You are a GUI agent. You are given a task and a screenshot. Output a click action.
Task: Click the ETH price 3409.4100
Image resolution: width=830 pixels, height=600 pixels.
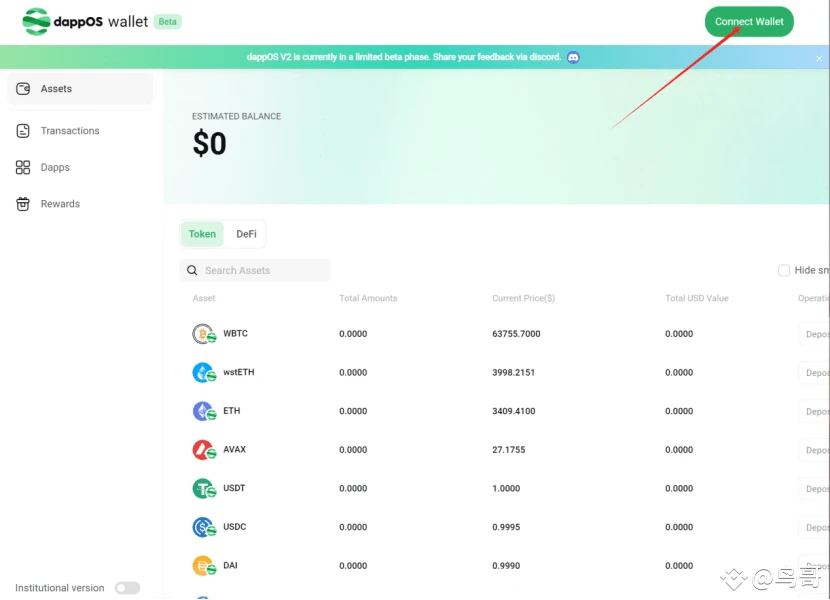point(513,411)
